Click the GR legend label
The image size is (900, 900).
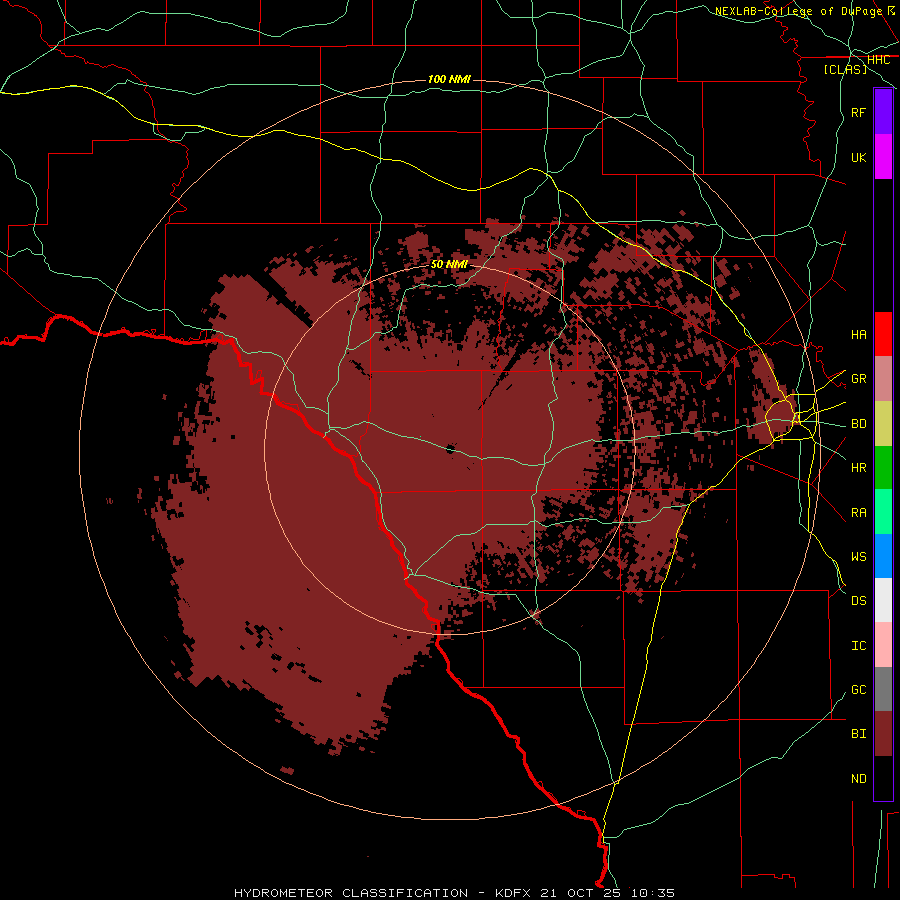tap(858, 379)
